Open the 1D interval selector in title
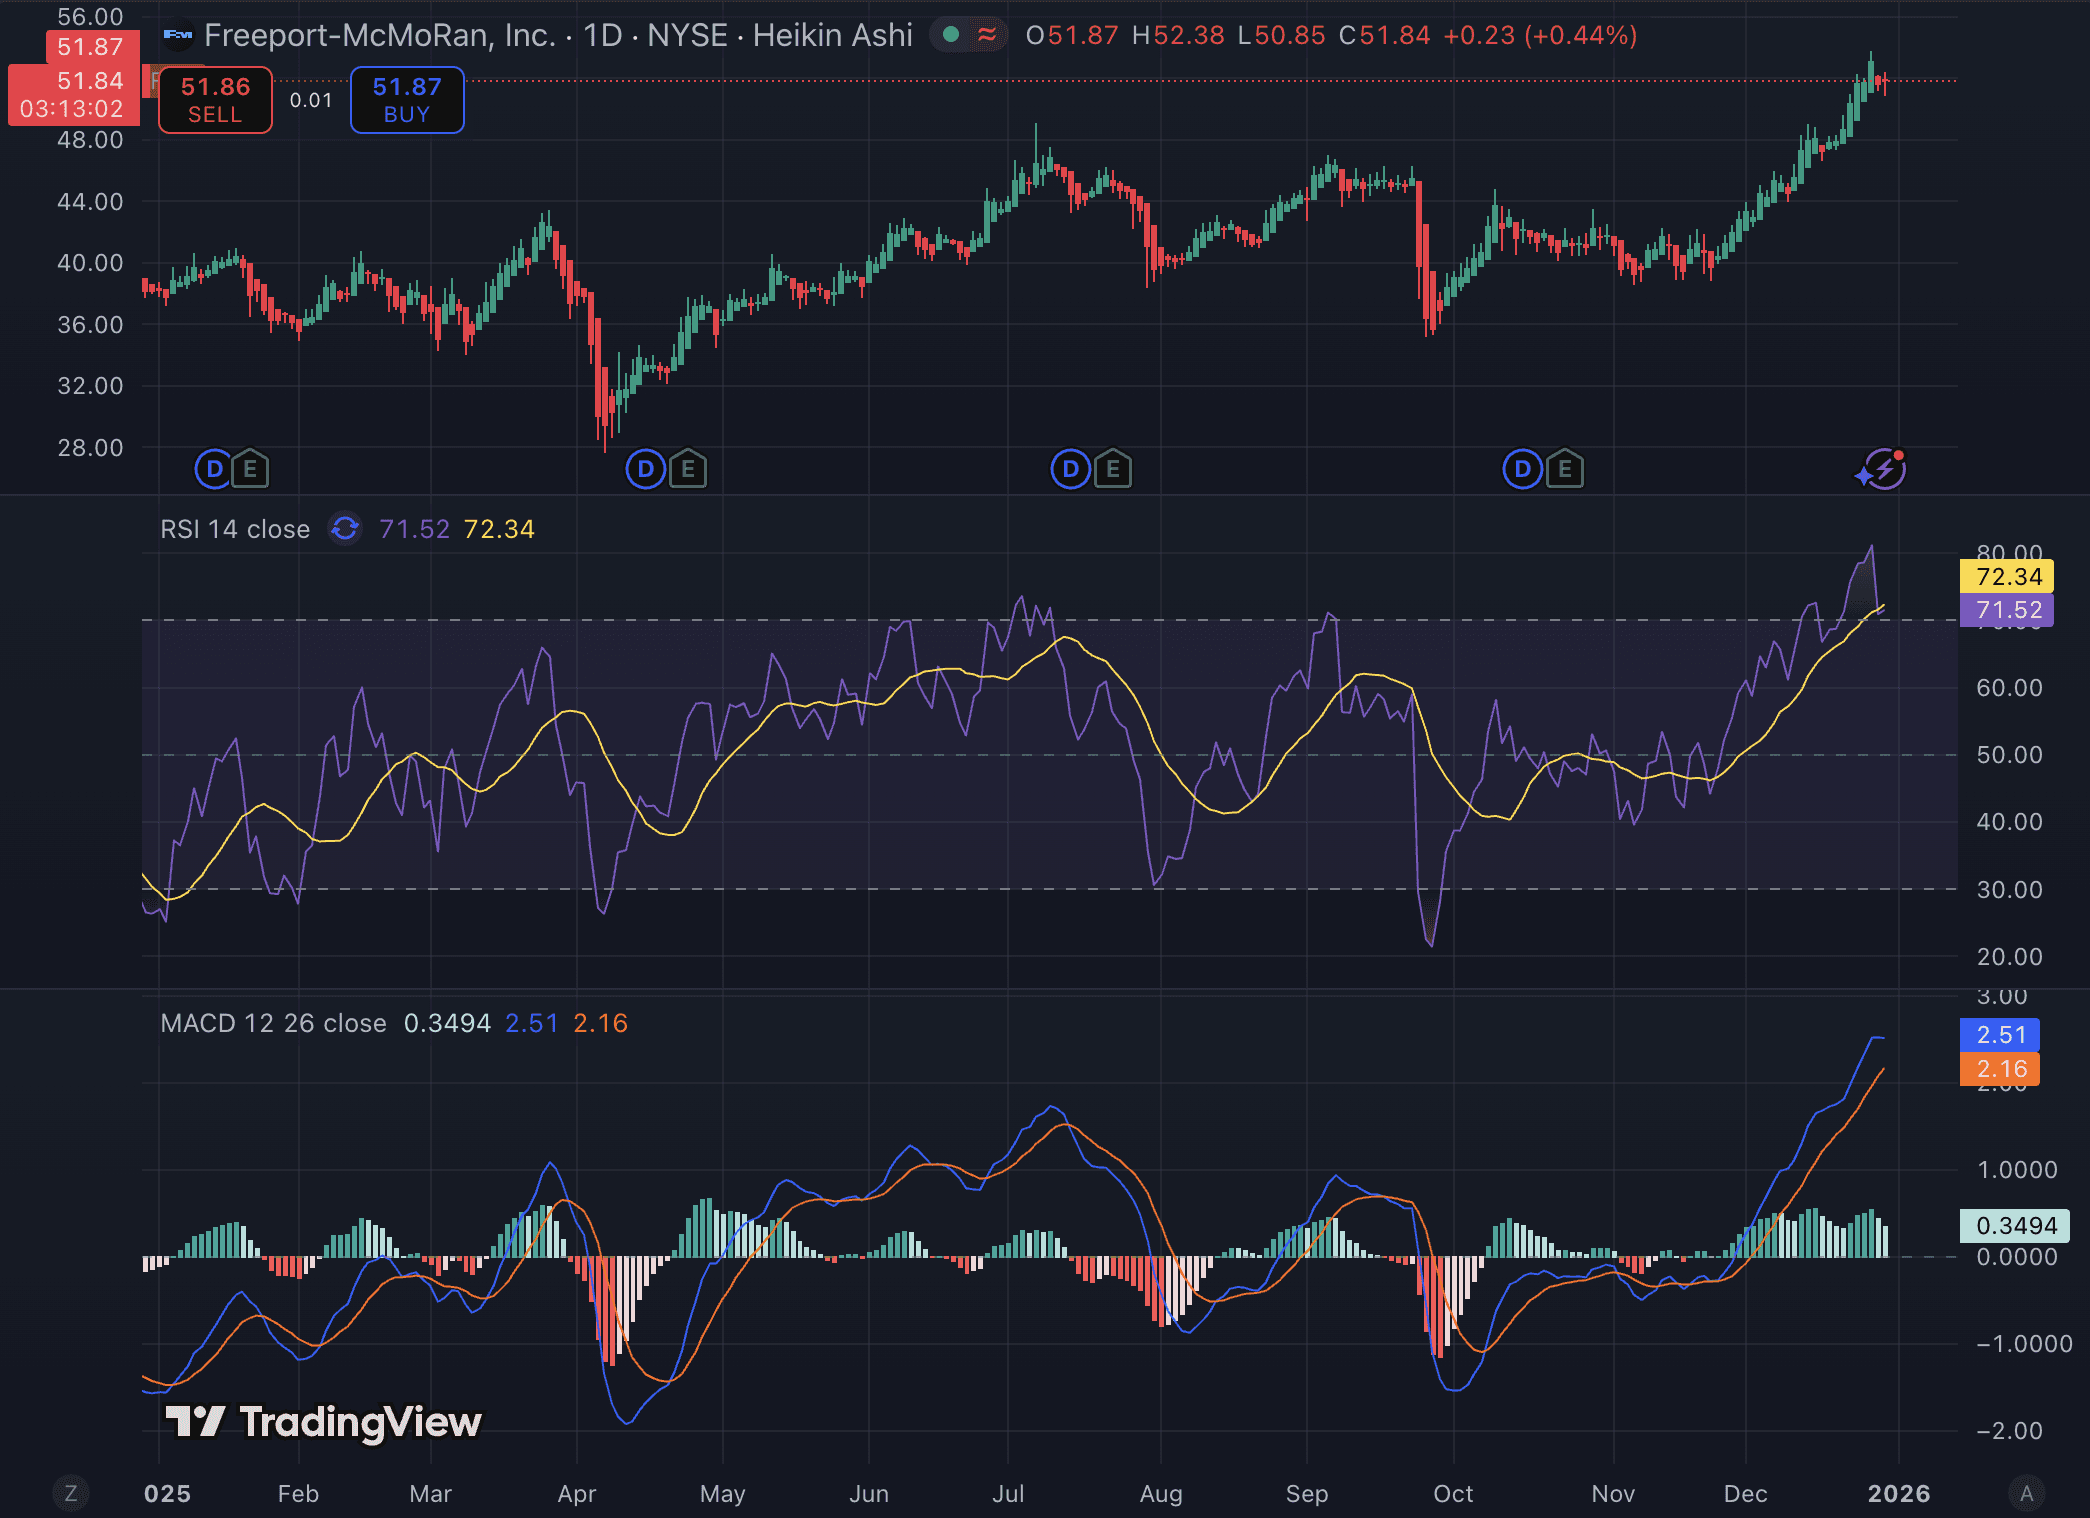Image resolution: width=2090 pixels, height=1518 pixels. click(x=603, y=36)
